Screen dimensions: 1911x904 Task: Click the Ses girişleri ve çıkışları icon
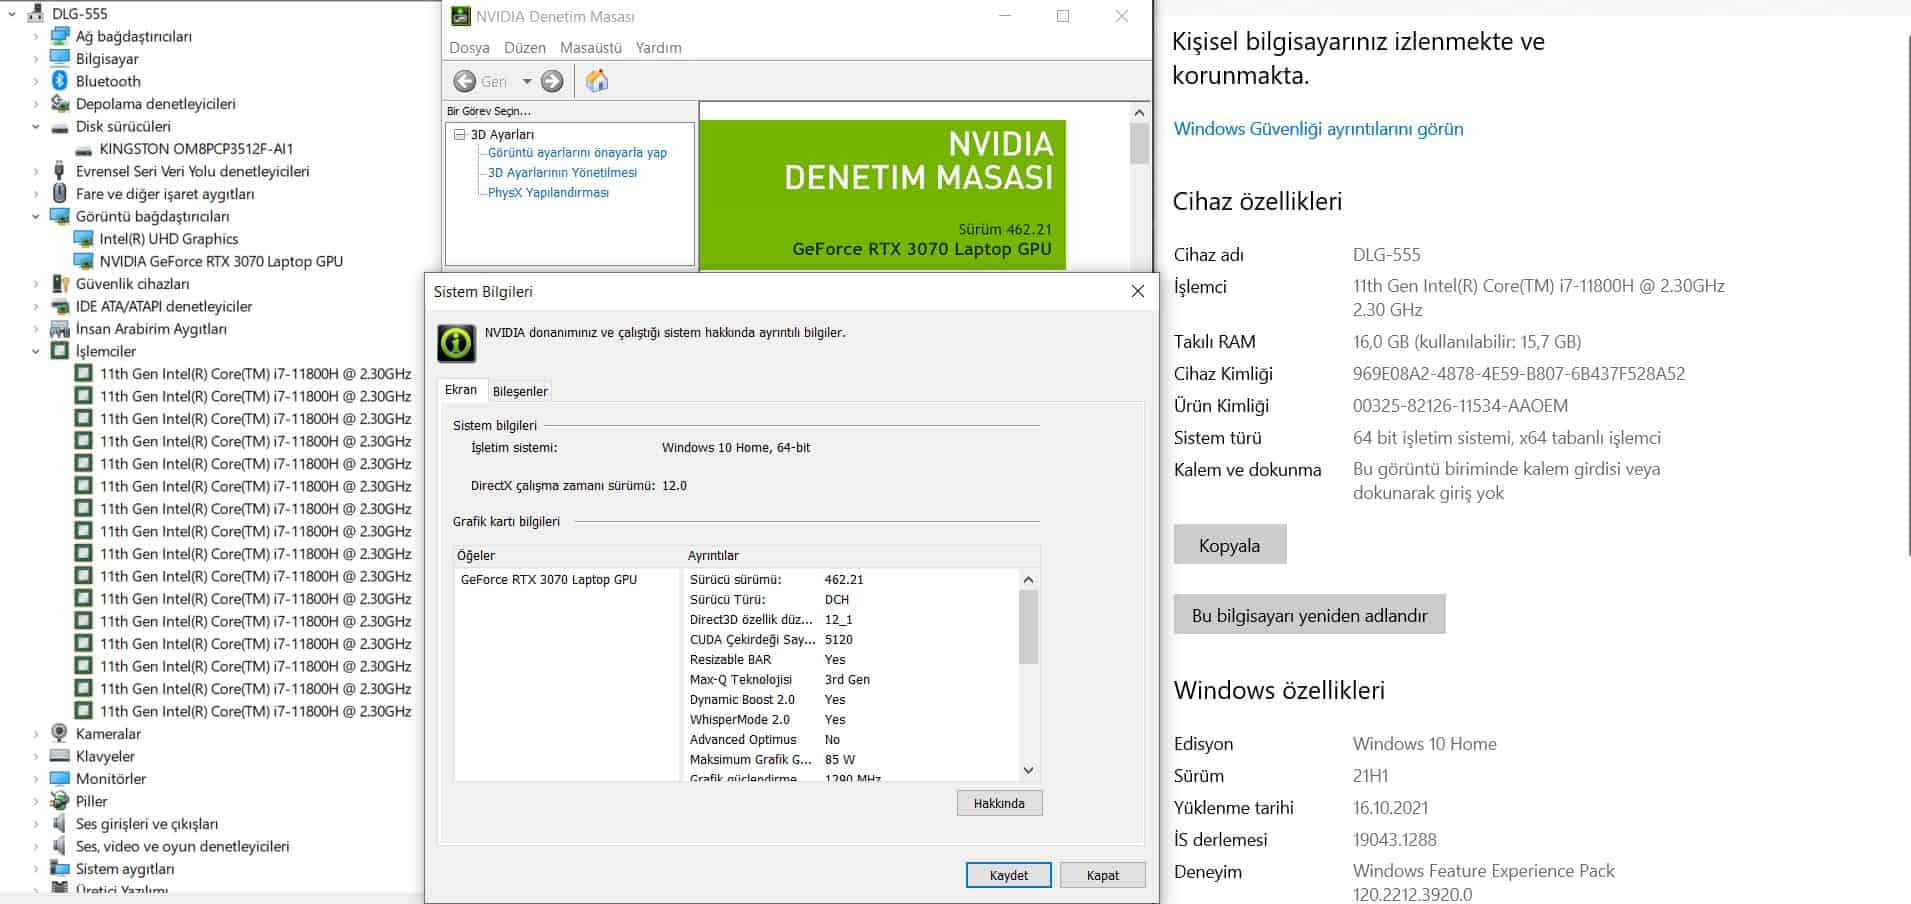pos(59,824)
